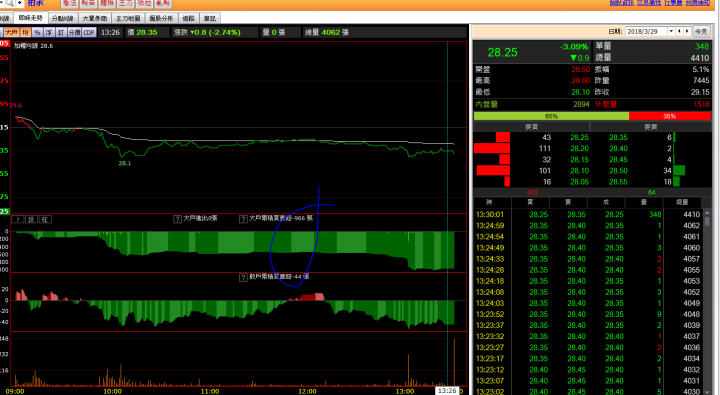
Task: Go to previous date arrow
Action: tap(679, 31)
